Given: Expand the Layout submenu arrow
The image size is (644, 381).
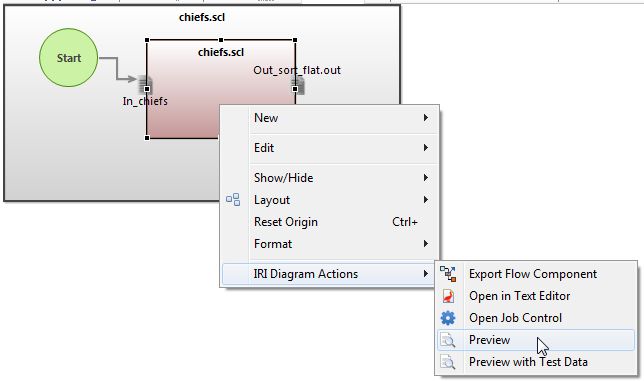Looking at the screenshot, I should coord(426,200).
